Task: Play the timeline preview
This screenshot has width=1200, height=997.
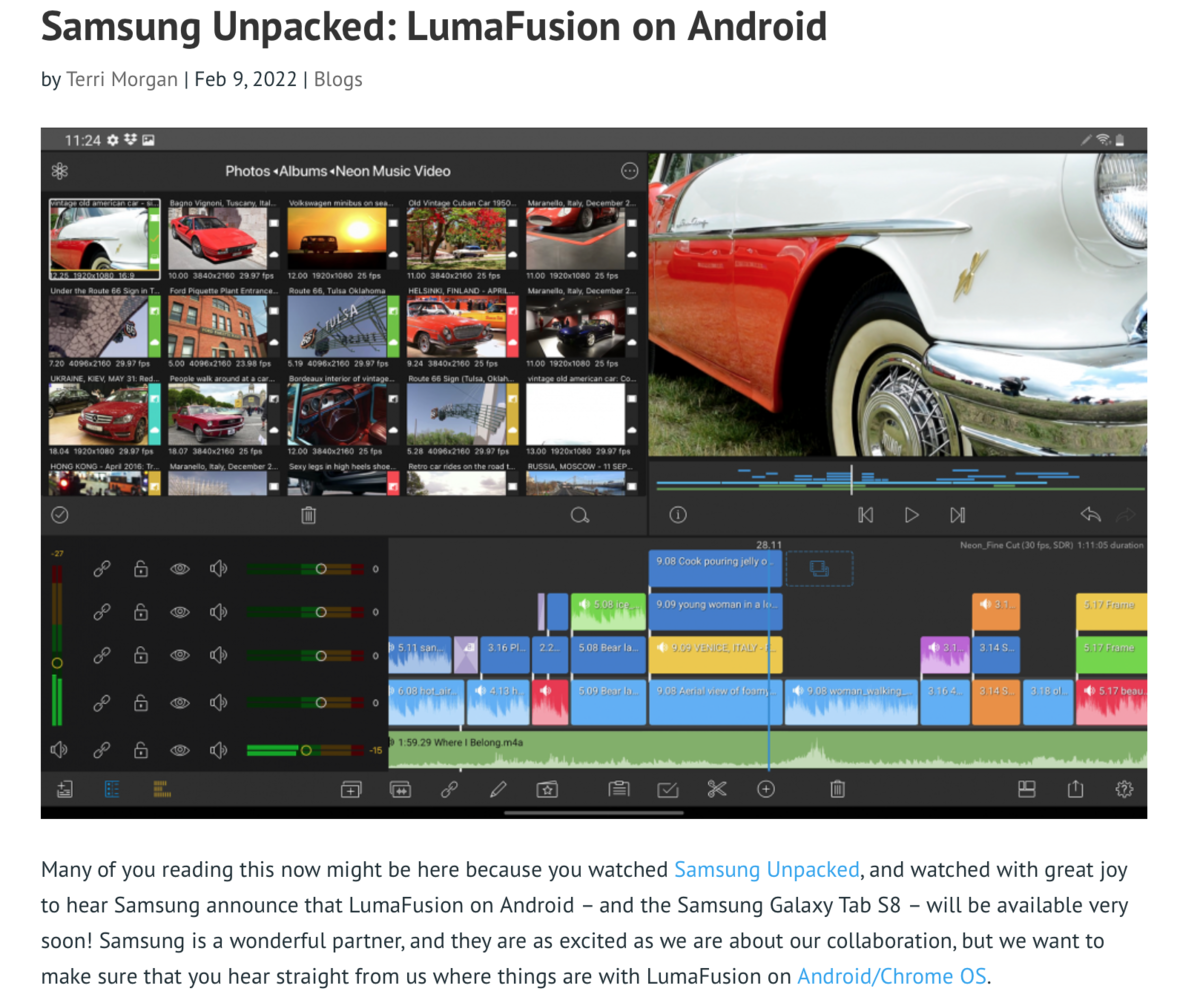Action: pos(912,515)
